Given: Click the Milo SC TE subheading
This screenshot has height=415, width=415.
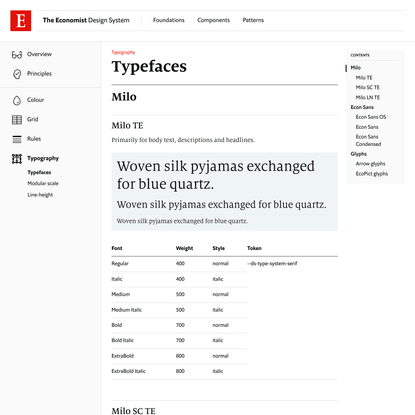Looking at the screenshot, I should click(133, 411).
